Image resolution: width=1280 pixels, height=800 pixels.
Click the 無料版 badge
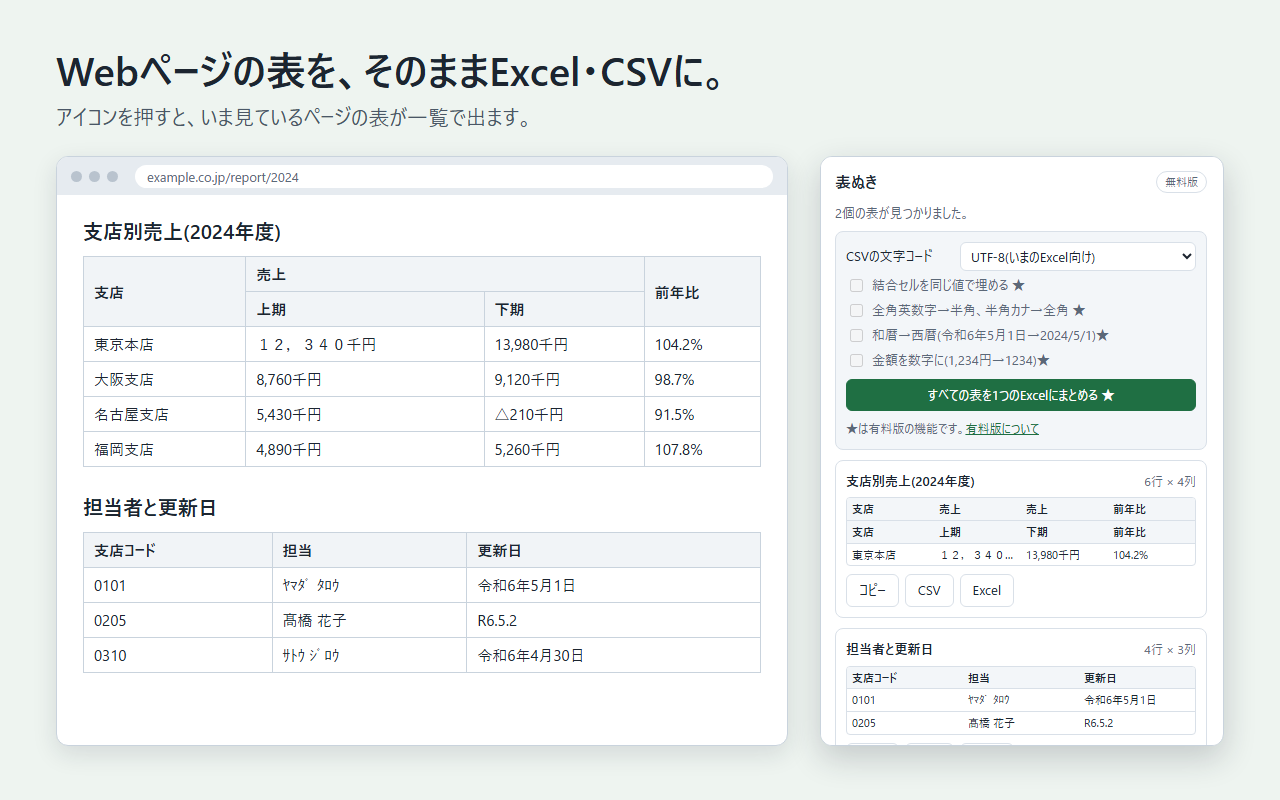[1181, 182]
